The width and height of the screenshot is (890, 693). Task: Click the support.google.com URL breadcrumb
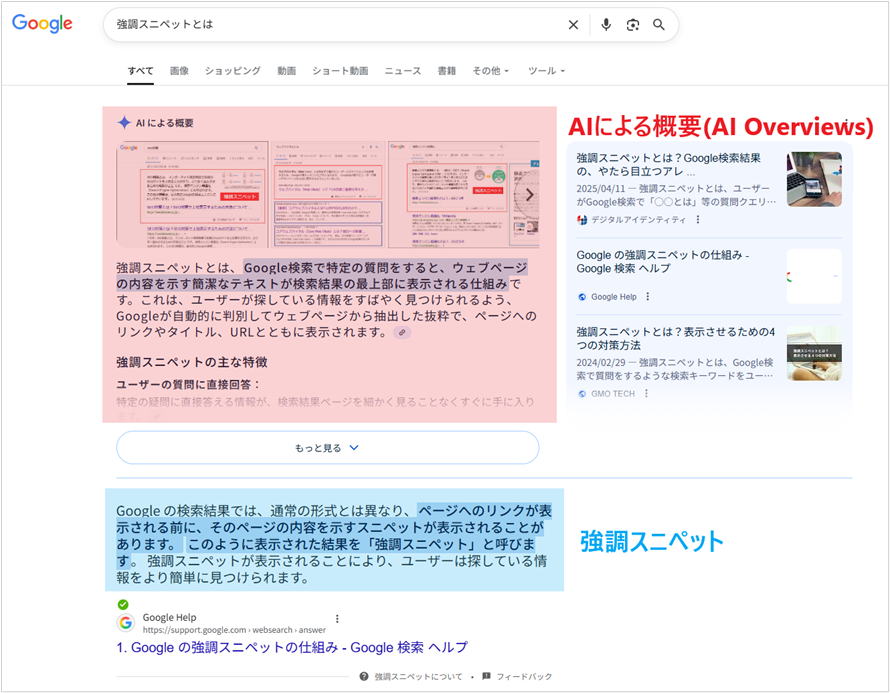point(234,630)
